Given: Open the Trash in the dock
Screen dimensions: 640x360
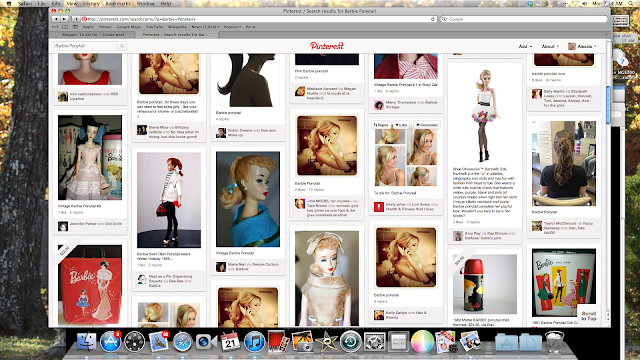Looking at the screenshot, I should 554,341.
